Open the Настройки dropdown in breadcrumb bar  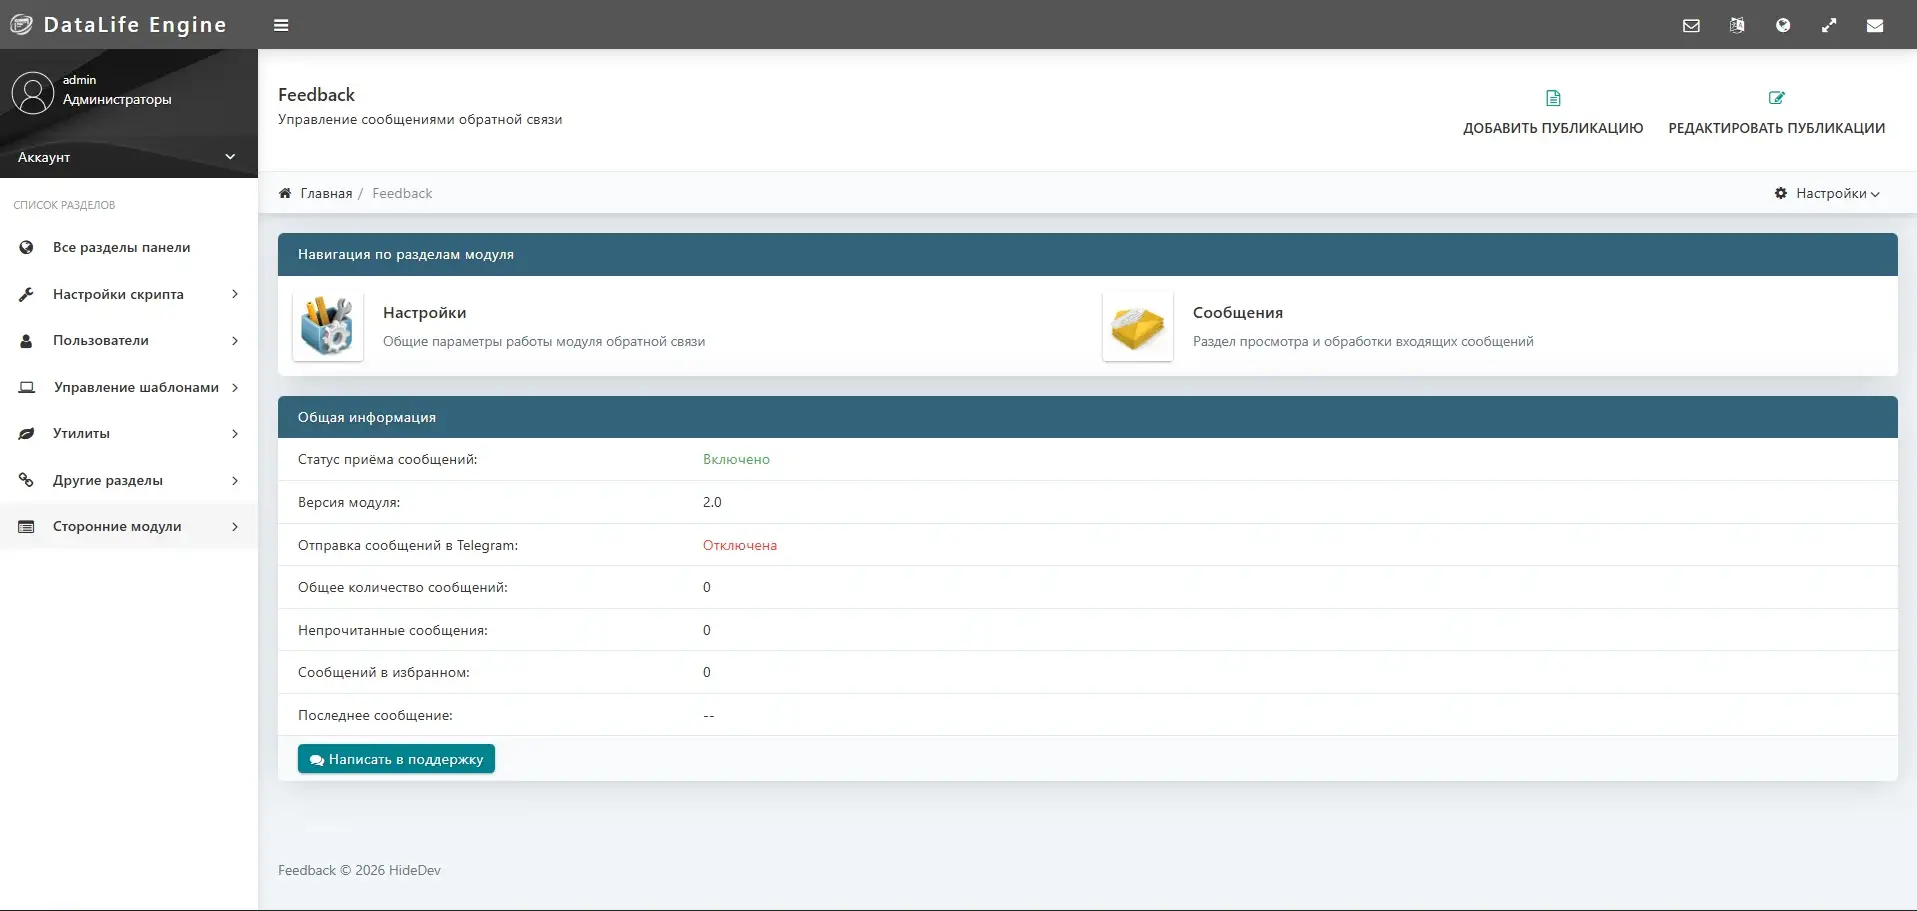point(1827,193)
